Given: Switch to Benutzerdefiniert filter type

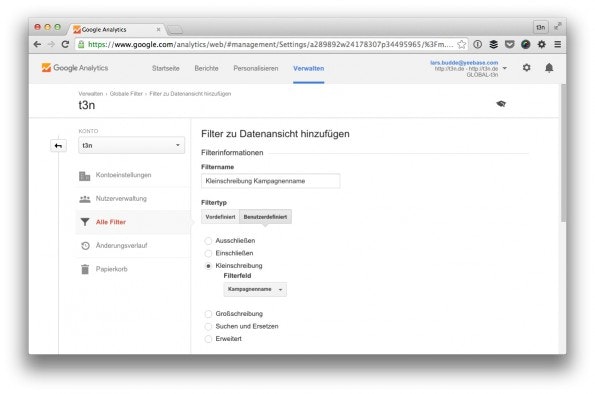Looking at the screenshot, I should point(265,217).
